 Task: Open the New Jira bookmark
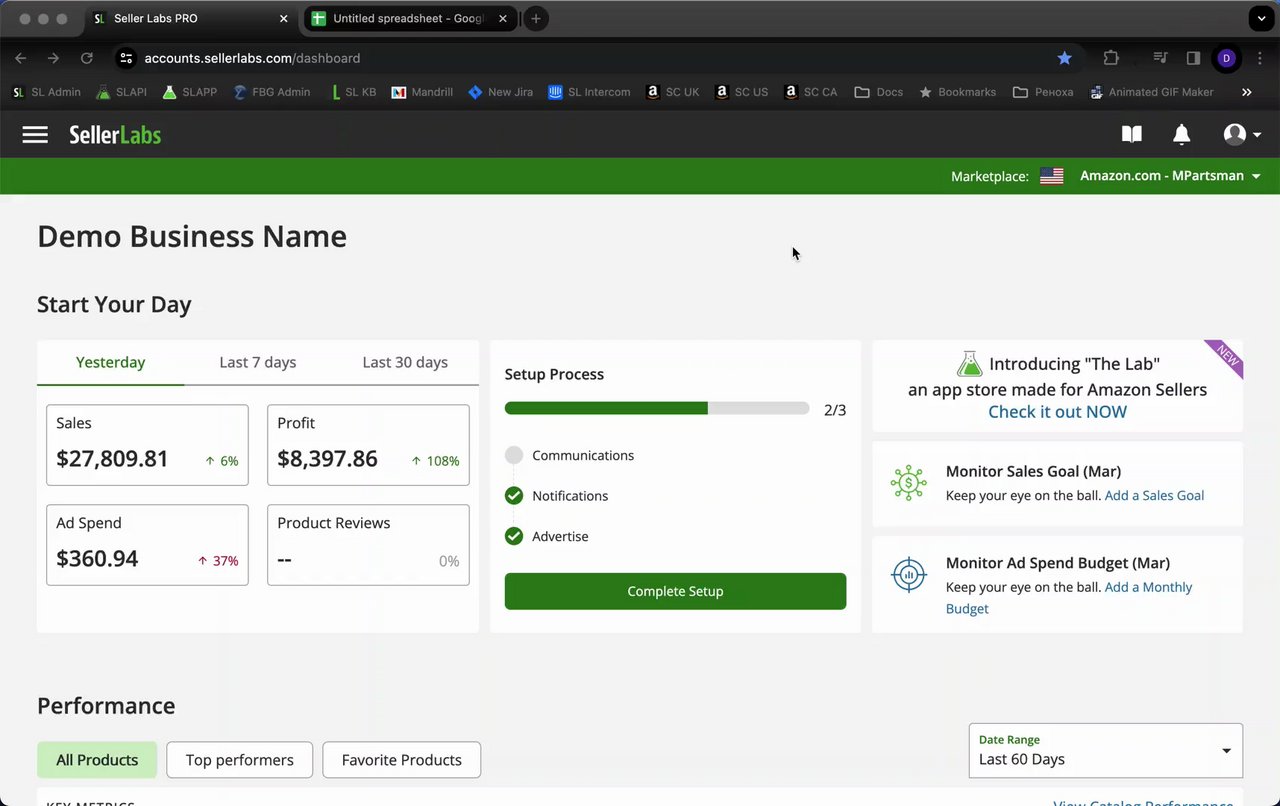click(x=500, y=92)
